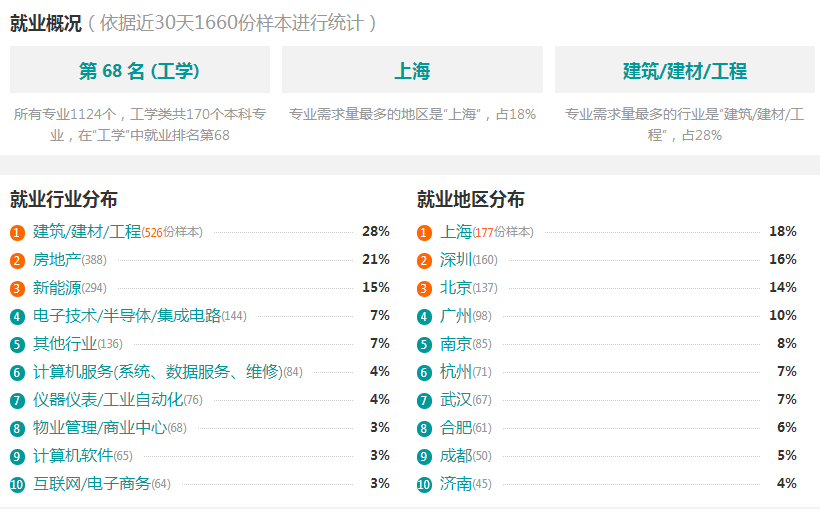Click the rank 3 badge beside 北京
The width and height of the screenshot is (820, 509).
pos(424,288)
